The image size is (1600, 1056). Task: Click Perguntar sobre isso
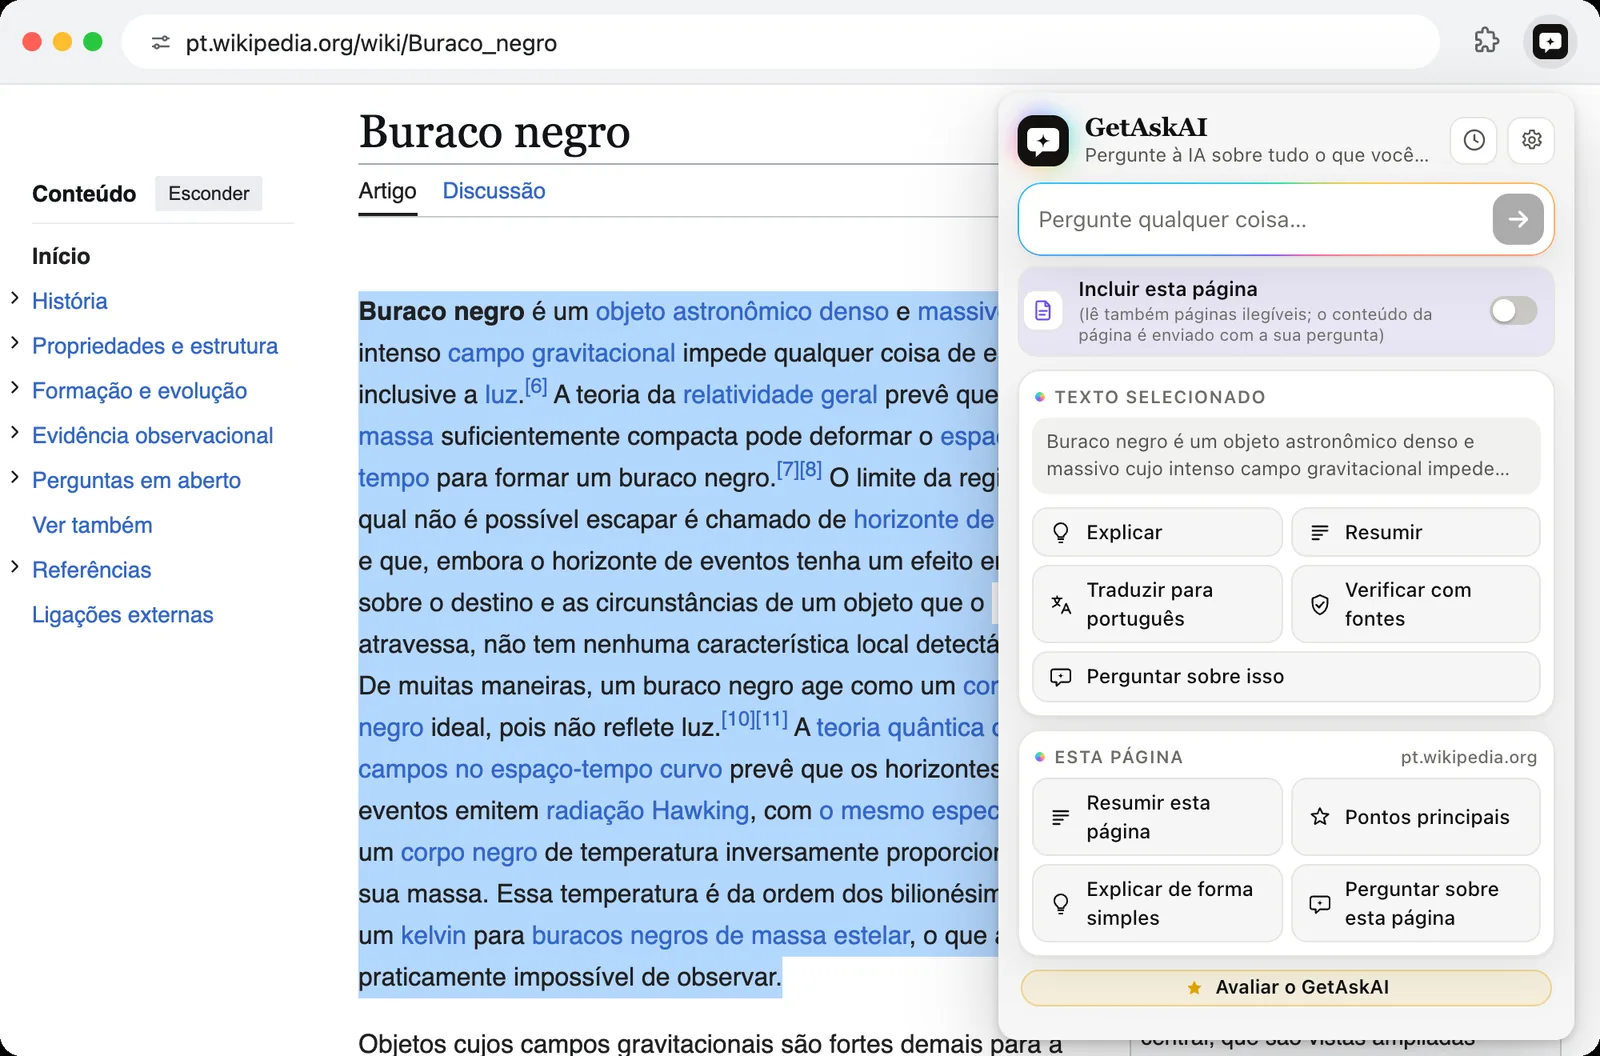1286,677
